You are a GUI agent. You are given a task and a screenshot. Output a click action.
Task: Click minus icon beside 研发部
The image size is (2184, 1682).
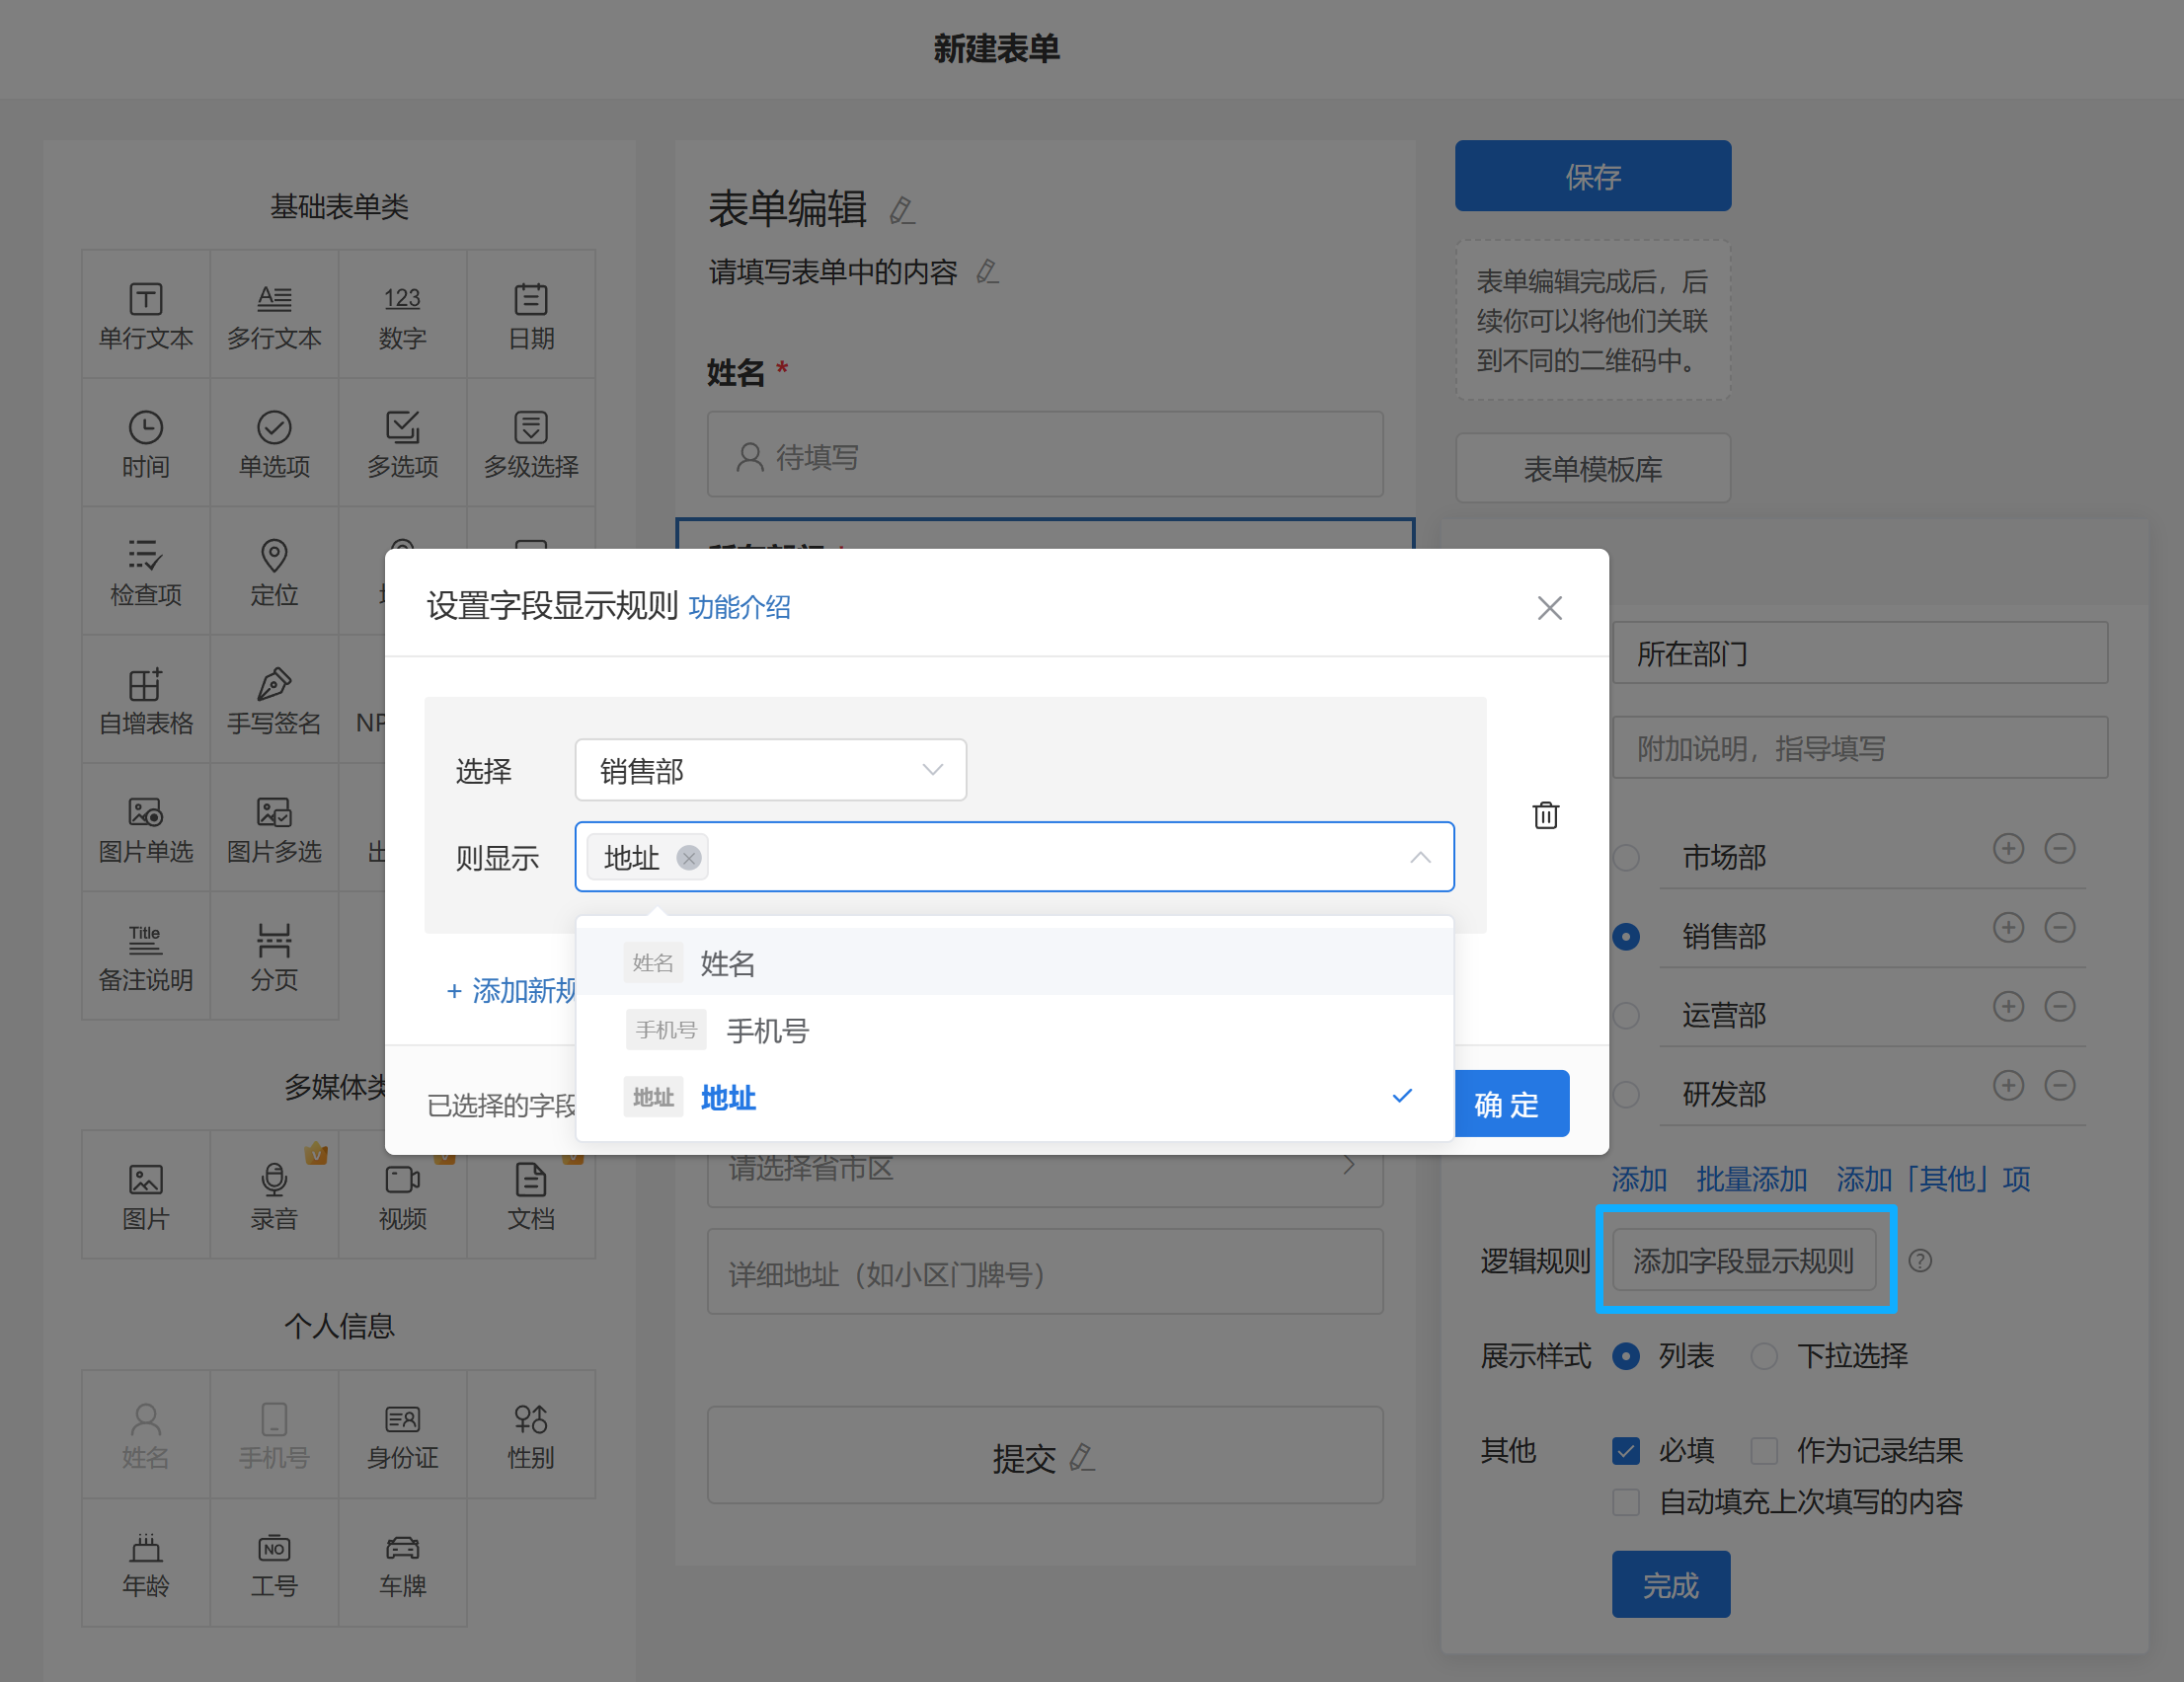pyautogui.click(x=2059, y=1085)
